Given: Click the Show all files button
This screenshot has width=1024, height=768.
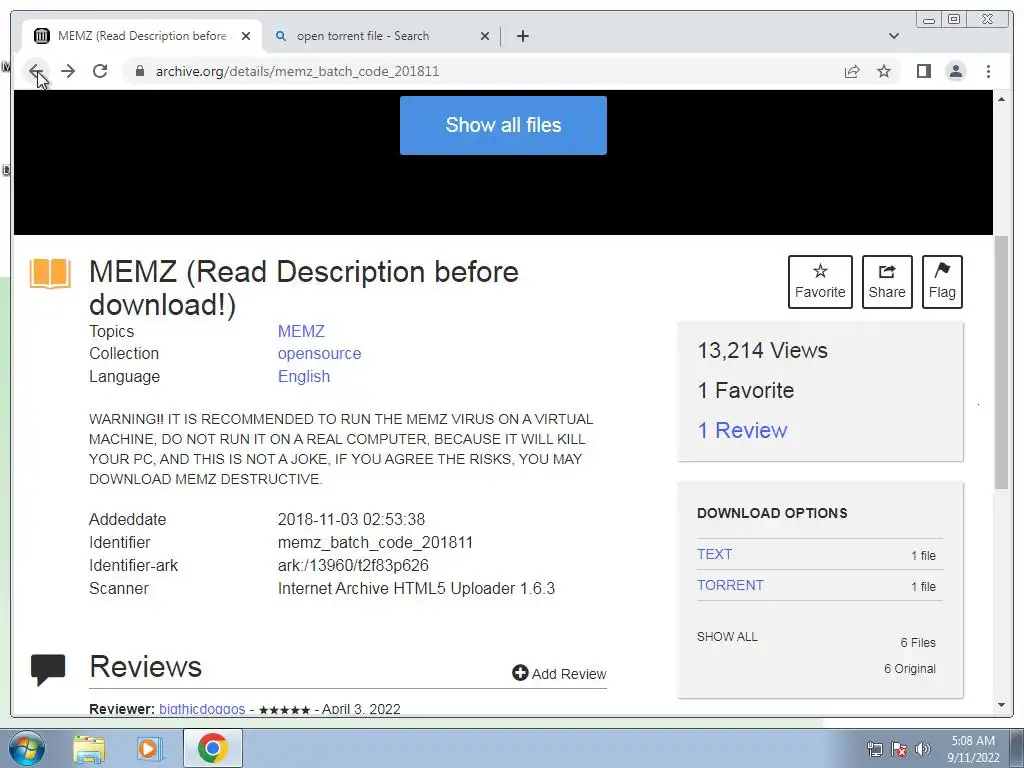Looking at the screenshot, I should click(x=503, y=125).
